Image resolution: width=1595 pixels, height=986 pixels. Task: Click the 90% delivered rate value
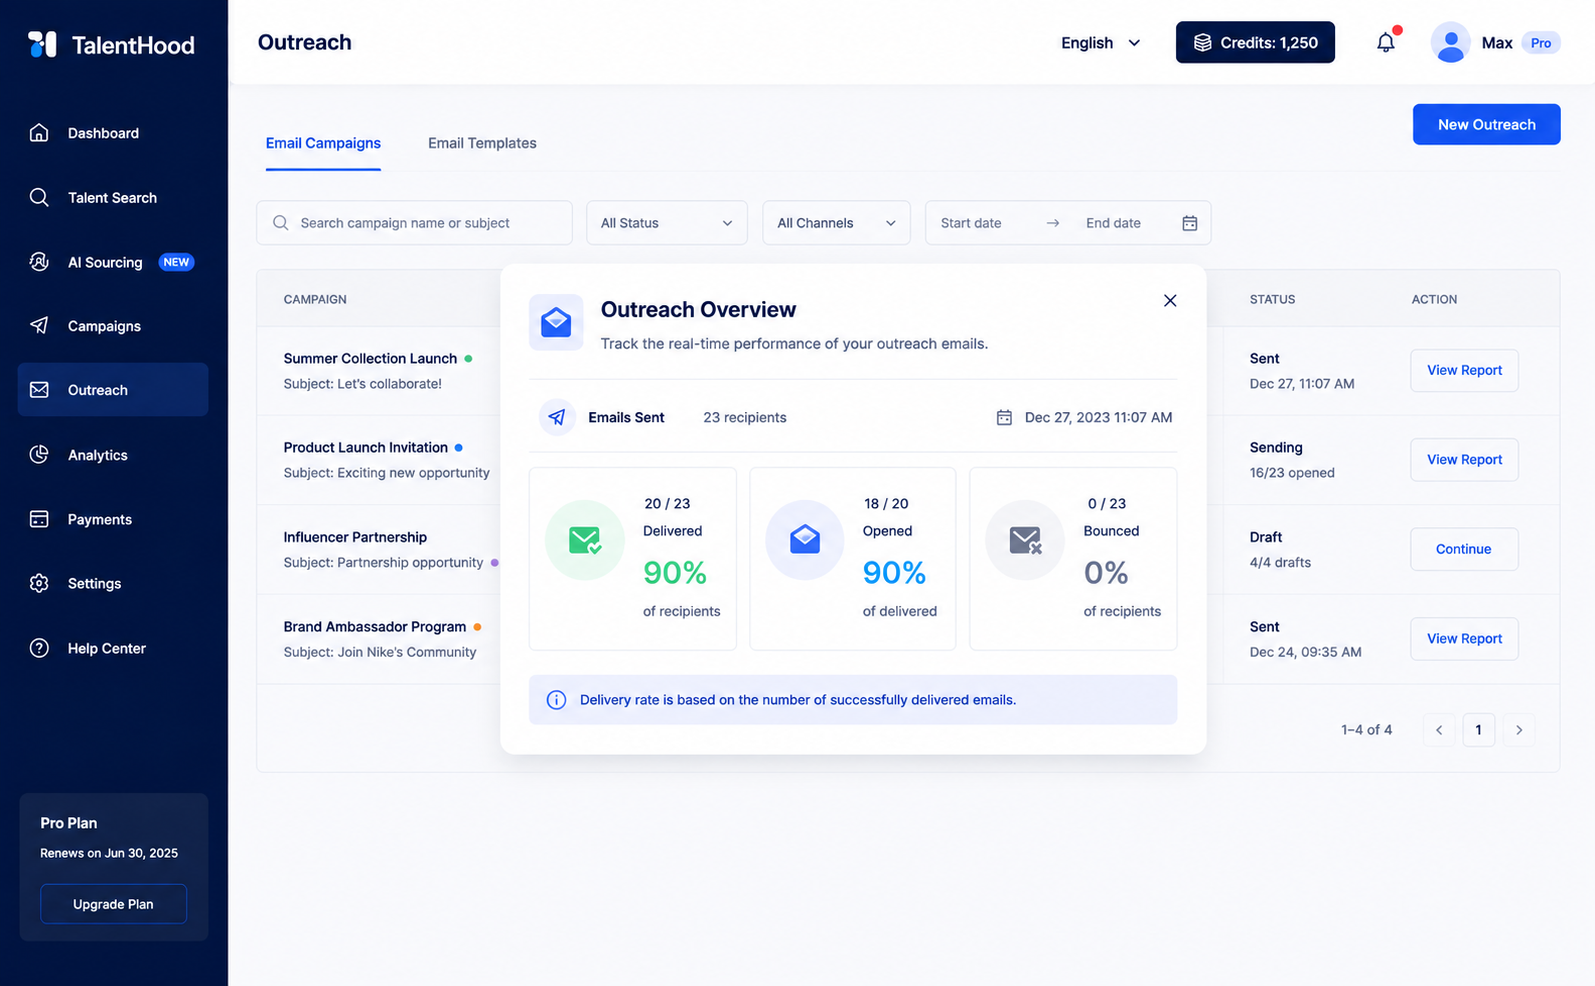click(x=675, y=573)
